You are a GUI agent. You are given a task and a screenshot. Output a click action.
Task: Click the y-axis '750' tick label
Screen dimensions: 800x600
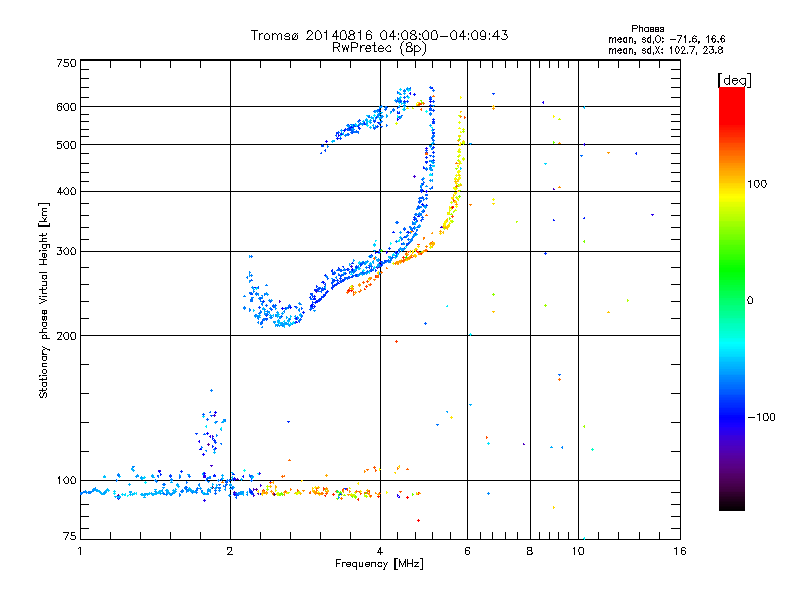[x=66, y=63]
